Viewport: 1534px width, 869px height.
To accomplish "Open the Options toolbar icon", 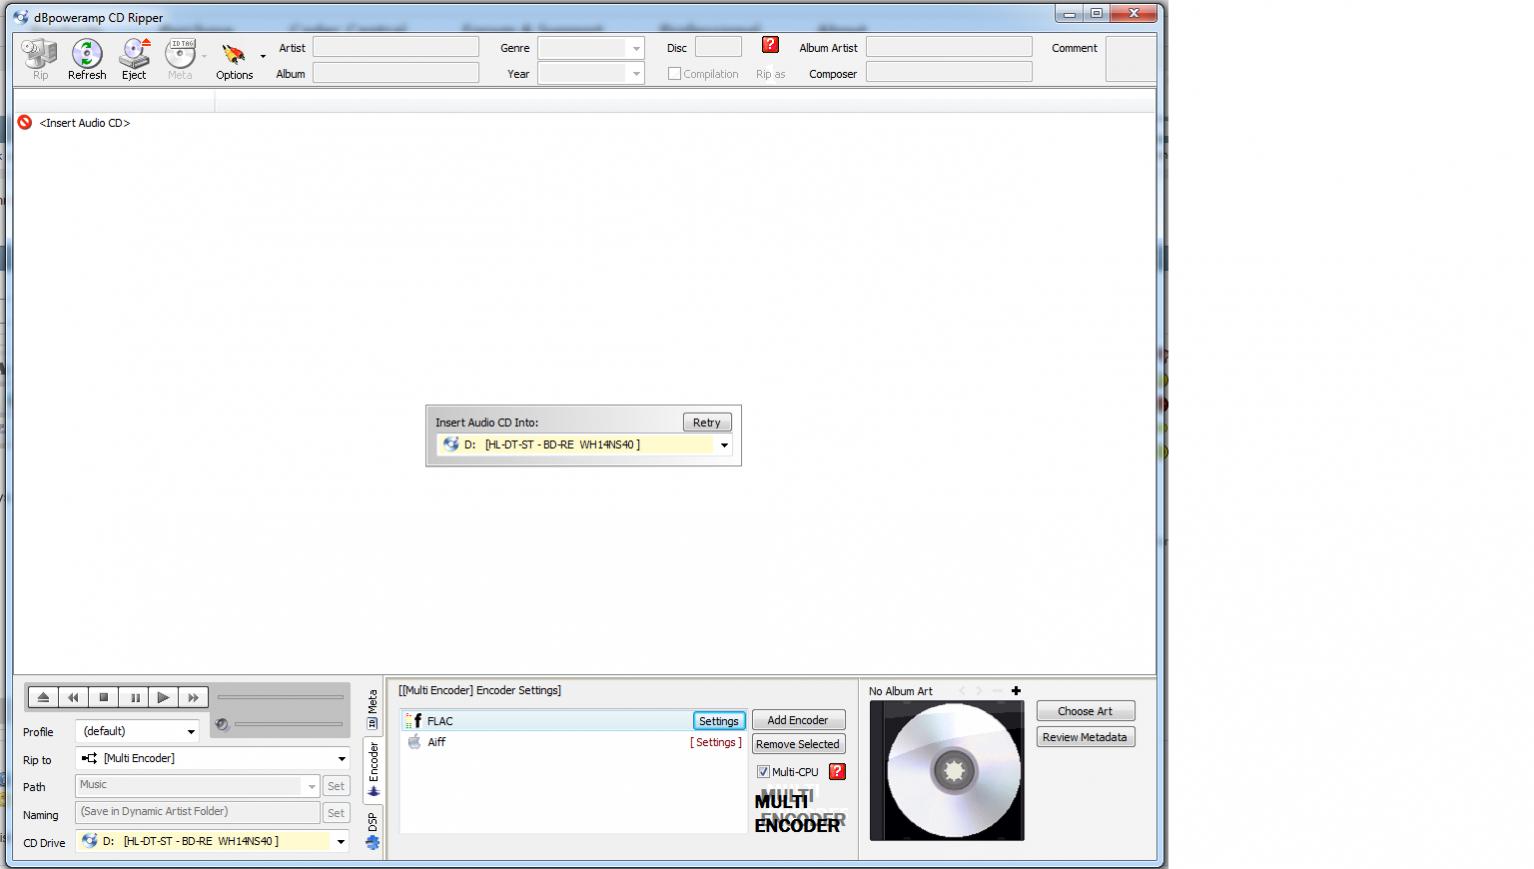I will (234, 56).
